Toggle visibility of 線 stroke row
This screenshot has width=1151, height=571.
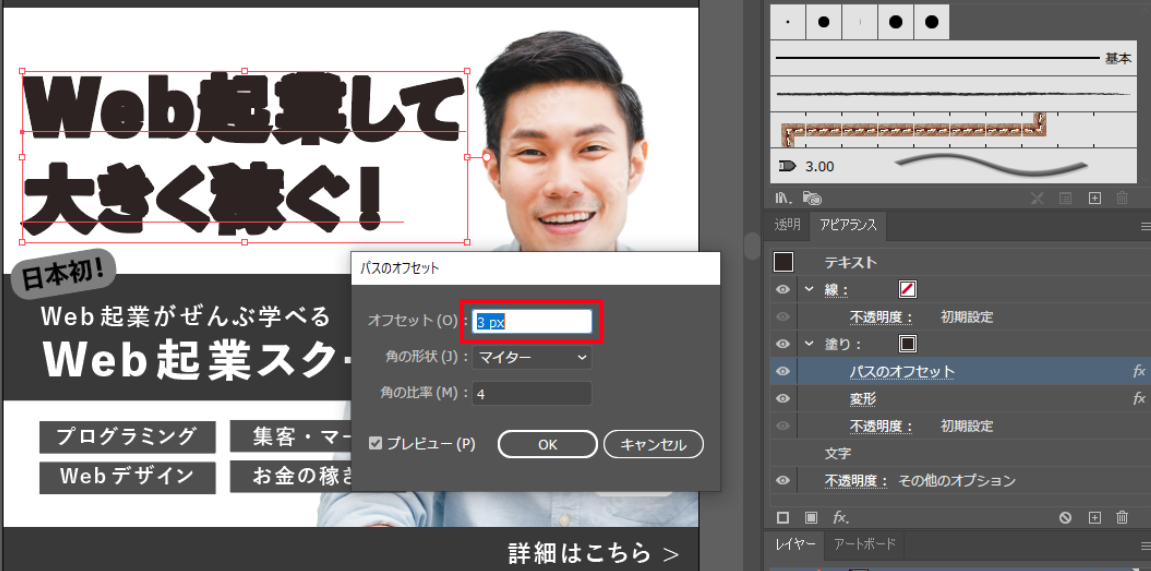tap(783, 290)
